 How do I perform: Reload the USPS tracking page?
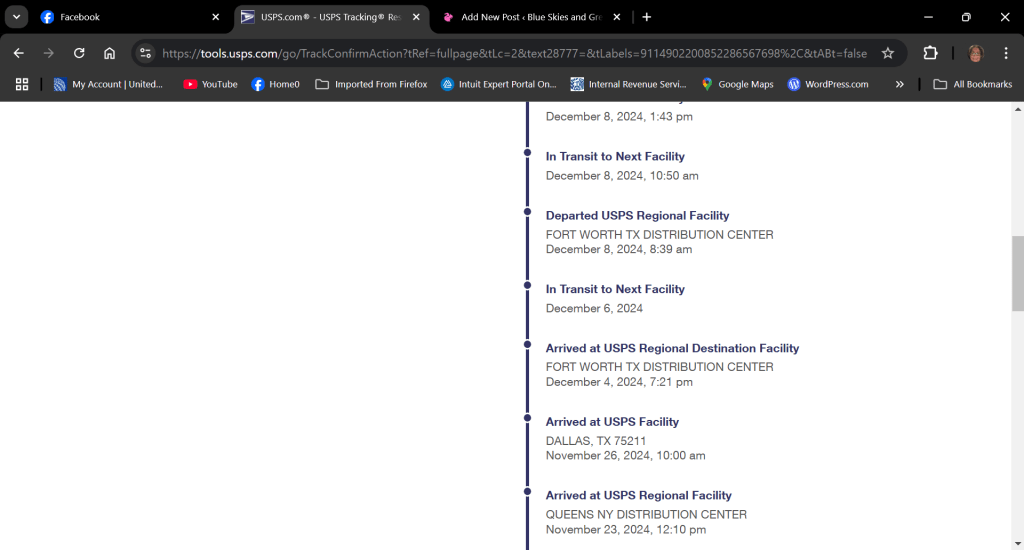pos(79,53)
